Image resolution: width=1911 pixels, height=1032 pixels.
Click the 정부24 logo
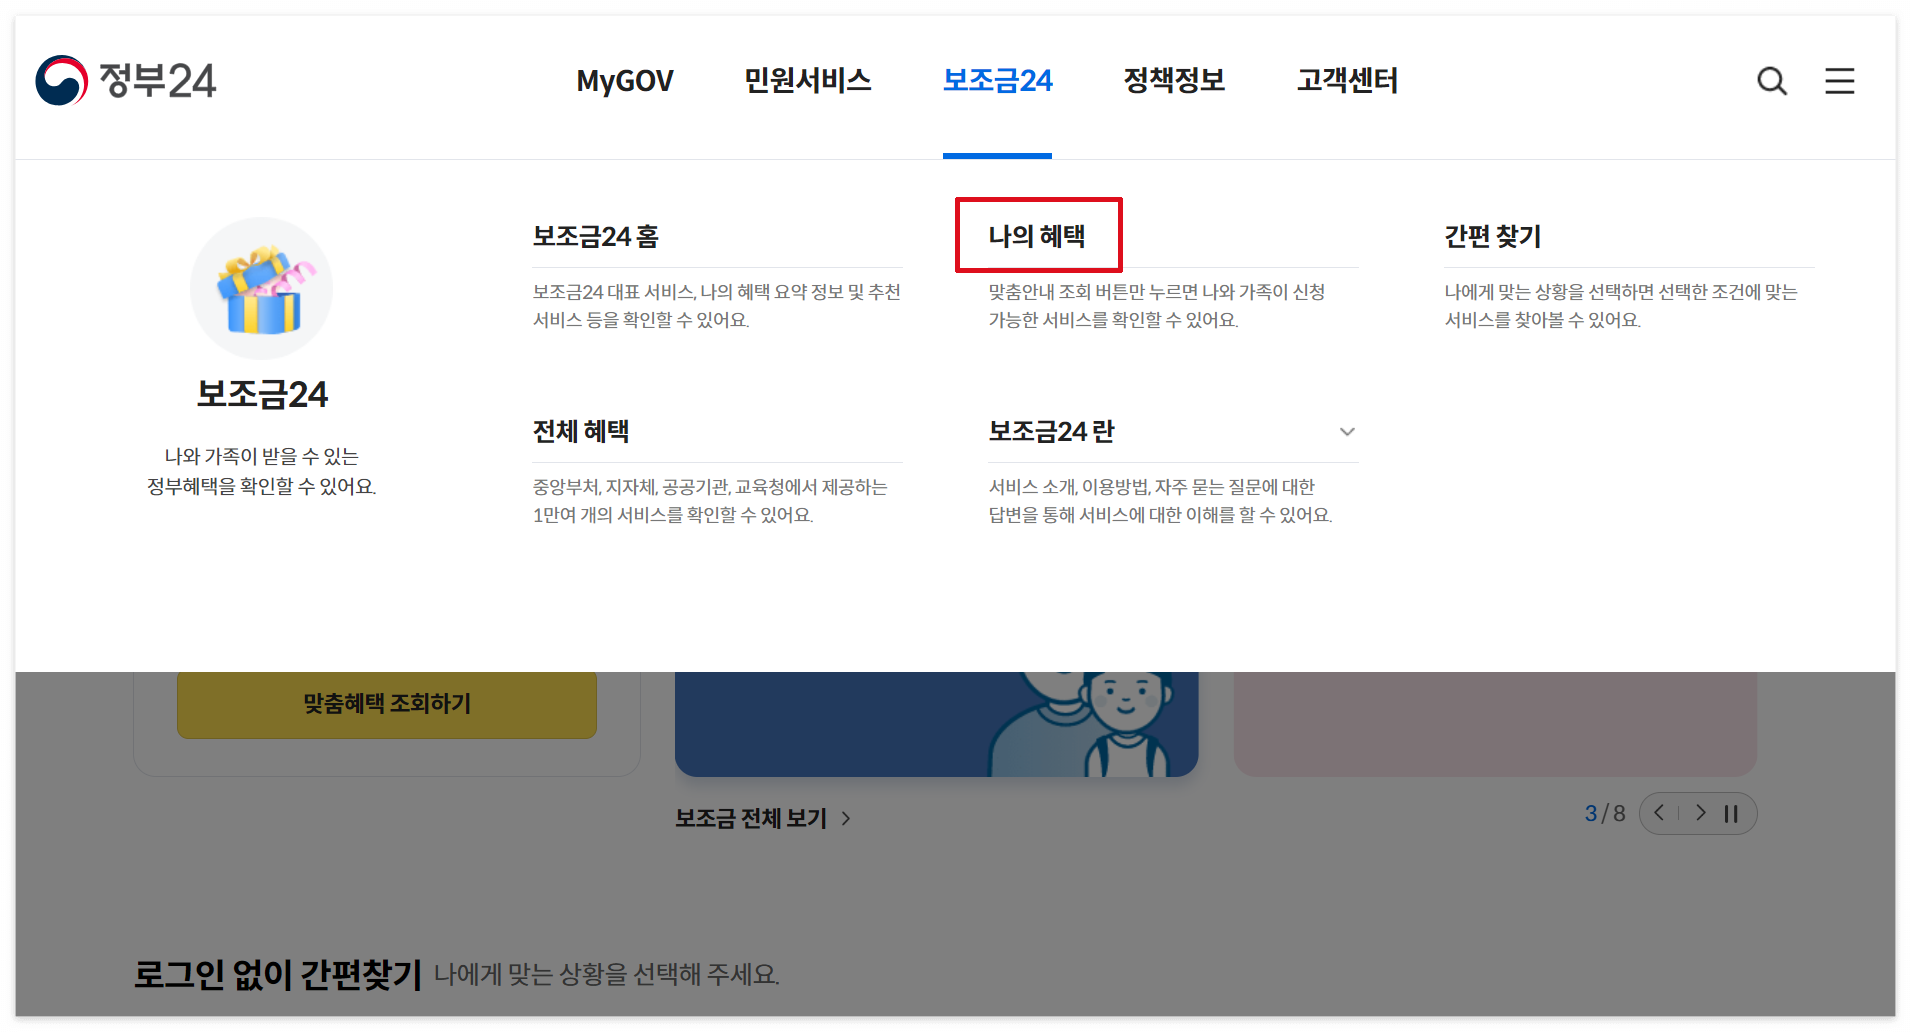click(x=127, y=80)
